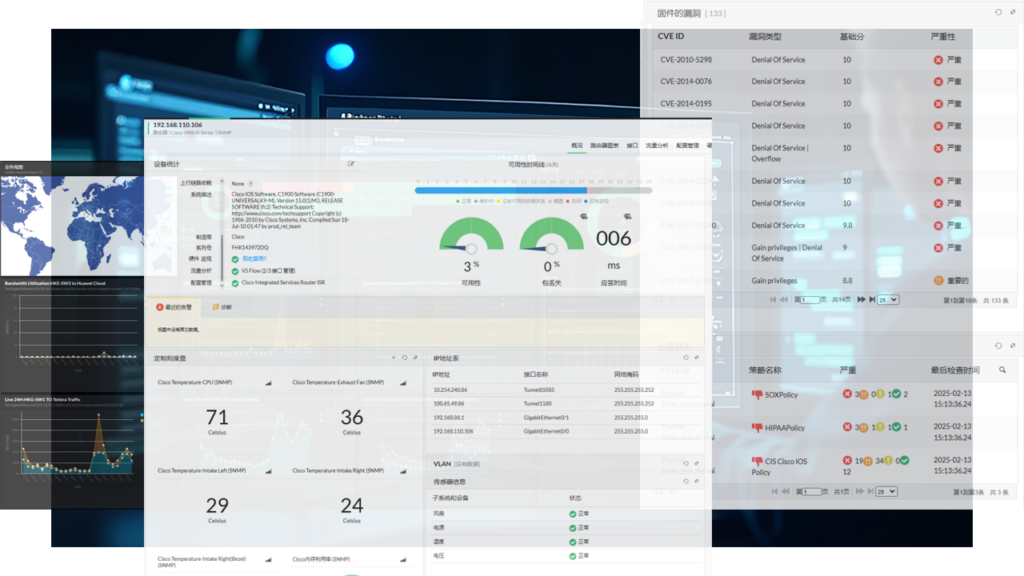Click the help icon next to None
The image size is (1024, 576).
(x=250, y=183)
